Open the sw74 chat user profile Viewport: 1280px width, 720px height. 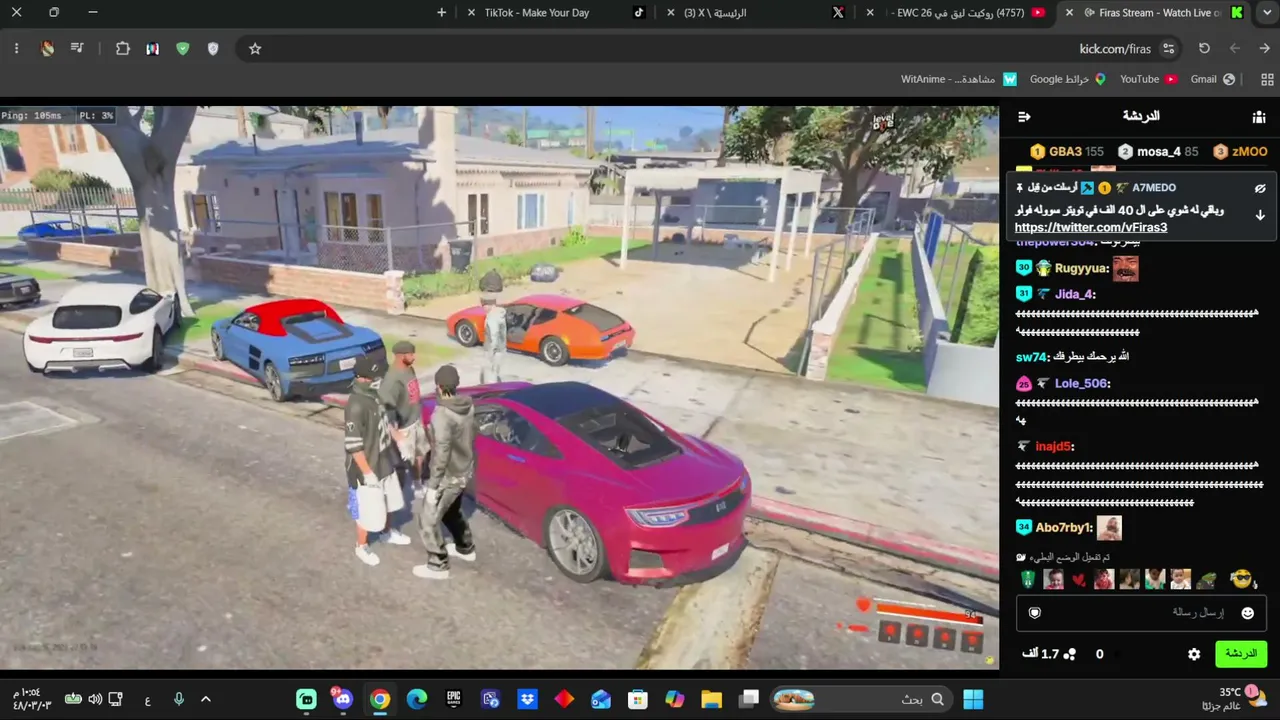(1031, 358)
